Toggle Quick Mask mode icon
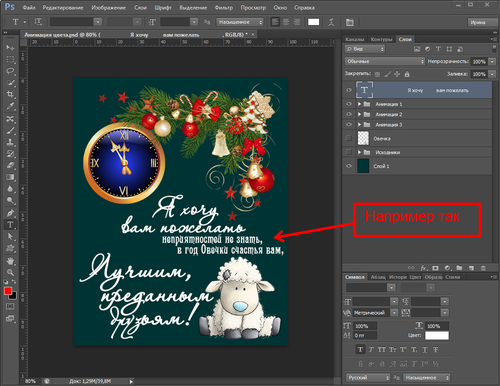Image resolution: width=500 pixels, height=386 pixels. point(10,306)
